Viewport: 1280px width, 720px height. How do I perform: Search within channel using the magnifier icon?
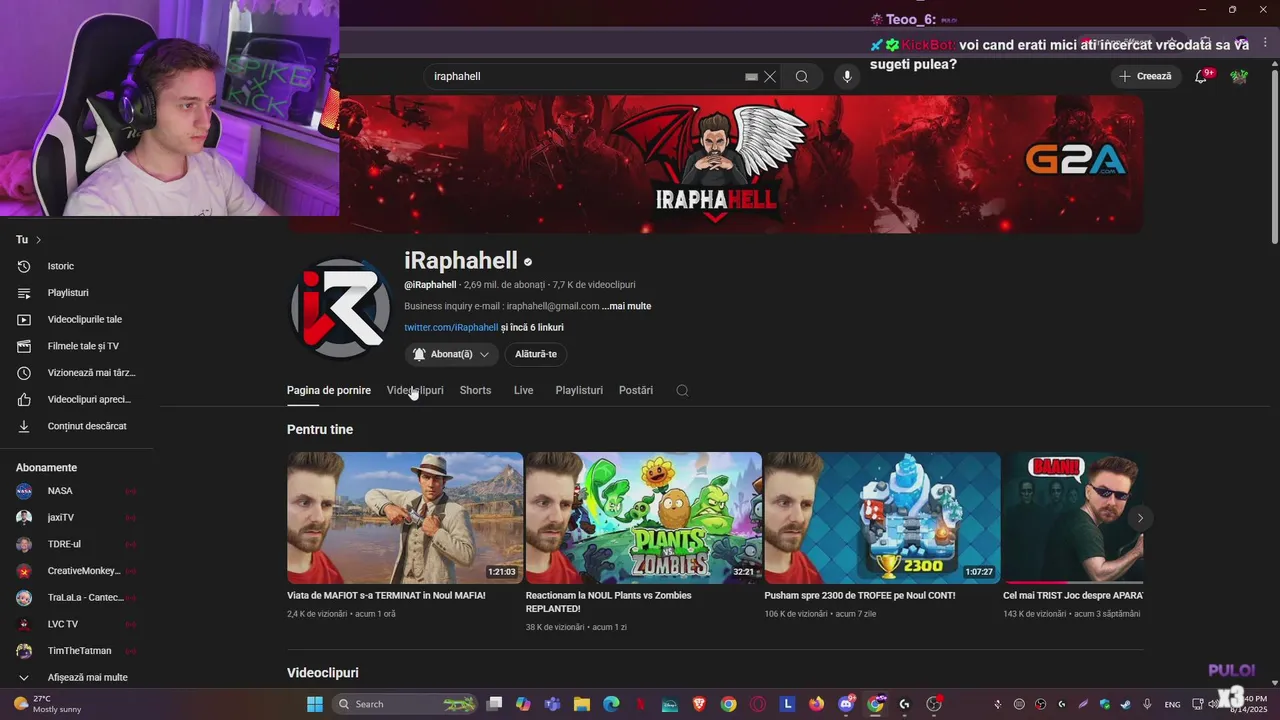[x=682, y=390]
